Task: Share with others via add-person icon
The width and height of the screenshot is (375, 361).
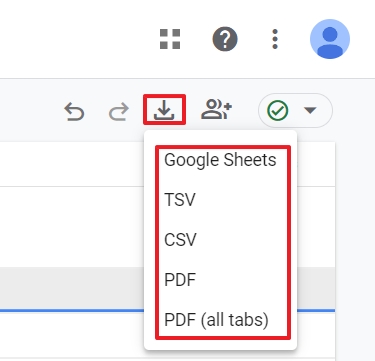Action: tap(216, 109)
